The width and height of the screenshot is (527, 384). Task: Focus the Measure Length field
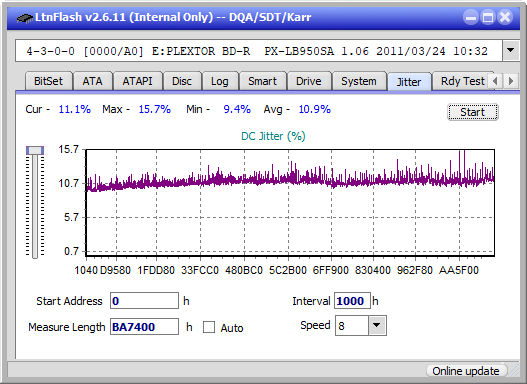(145, 327)
